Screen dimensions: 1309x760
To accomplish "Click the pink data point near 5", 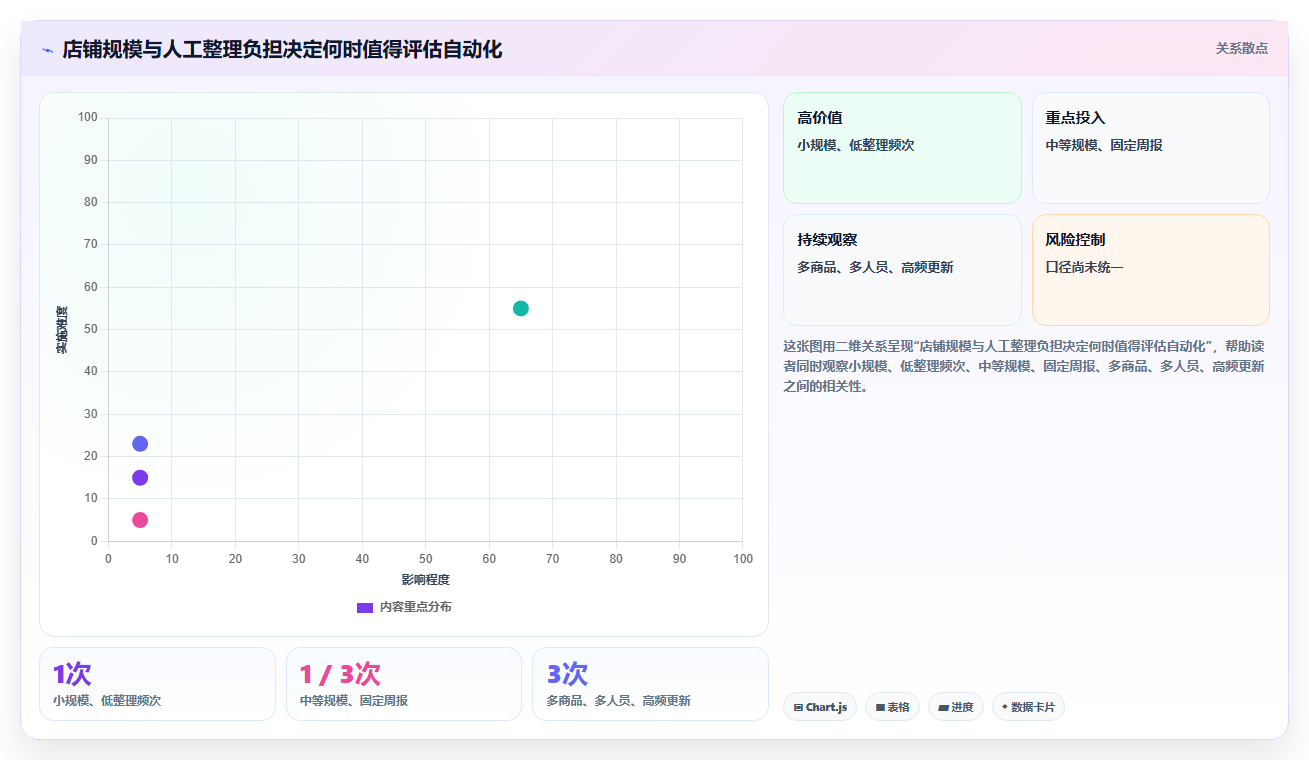I will pyautogui.click(x=140, y=520).
